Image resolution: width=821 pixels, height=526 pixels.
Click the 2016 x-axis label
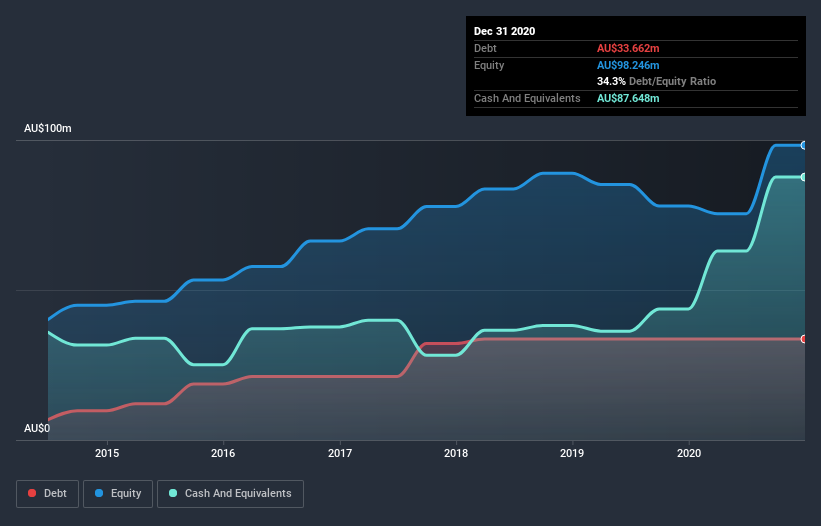pos(223,453)
